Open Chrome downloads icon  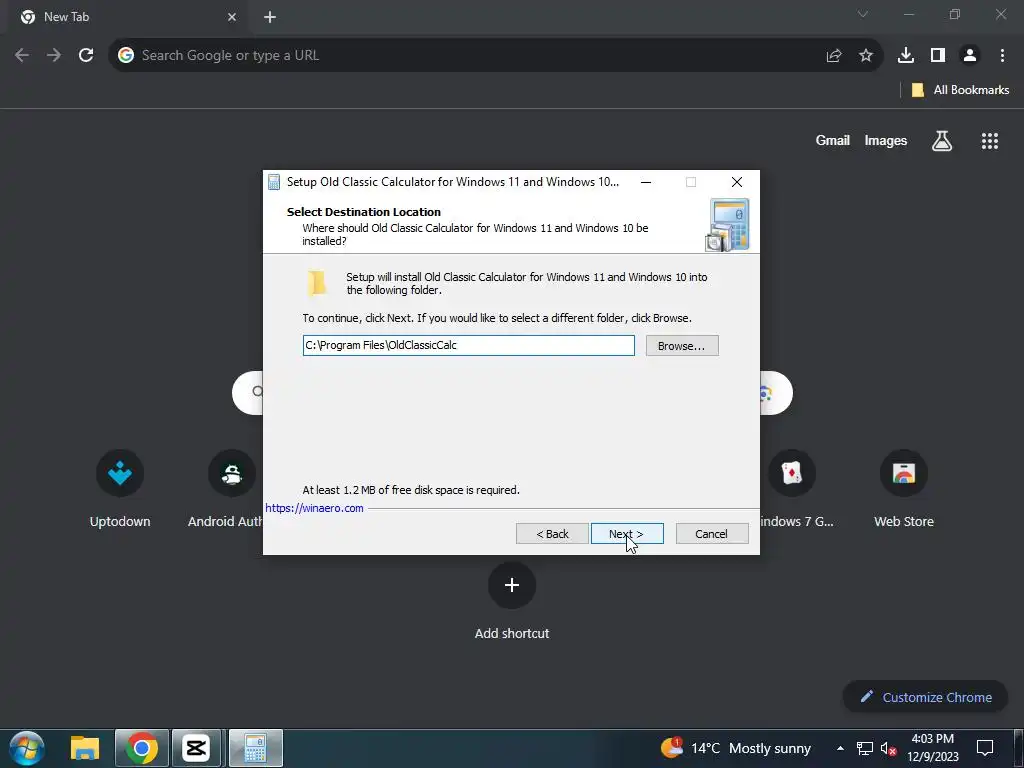click(x=906, y=56)
